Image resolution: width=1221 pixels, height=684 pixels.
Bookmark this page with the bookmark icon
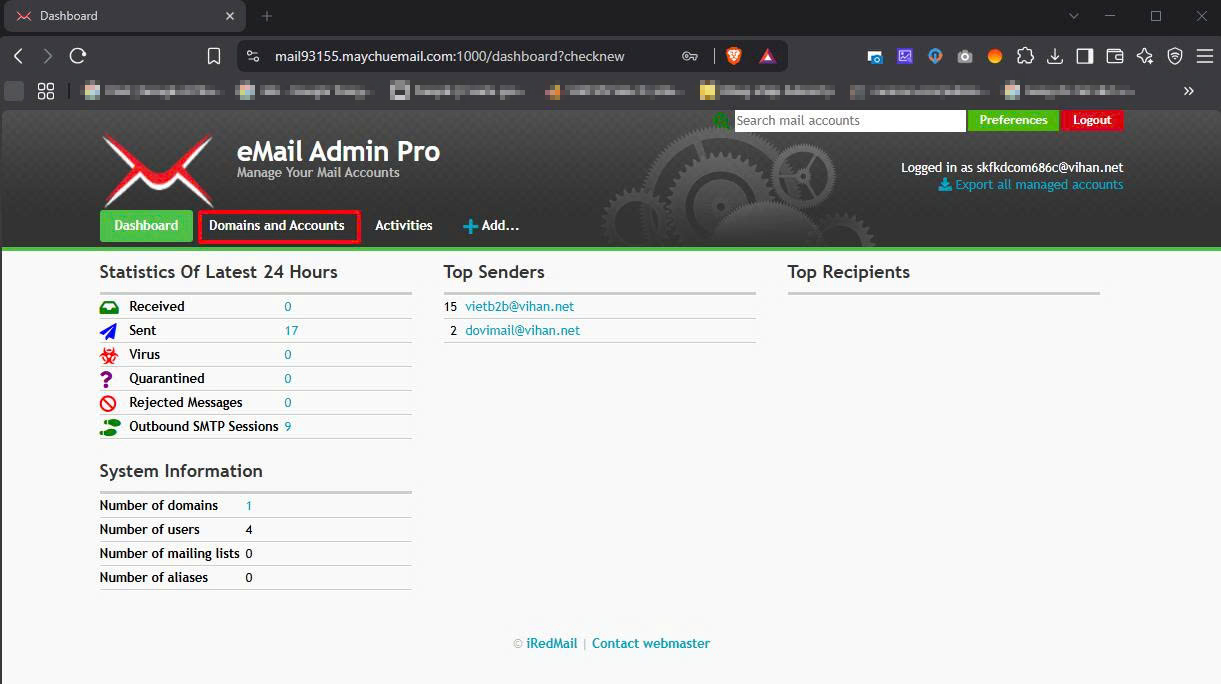214,56
